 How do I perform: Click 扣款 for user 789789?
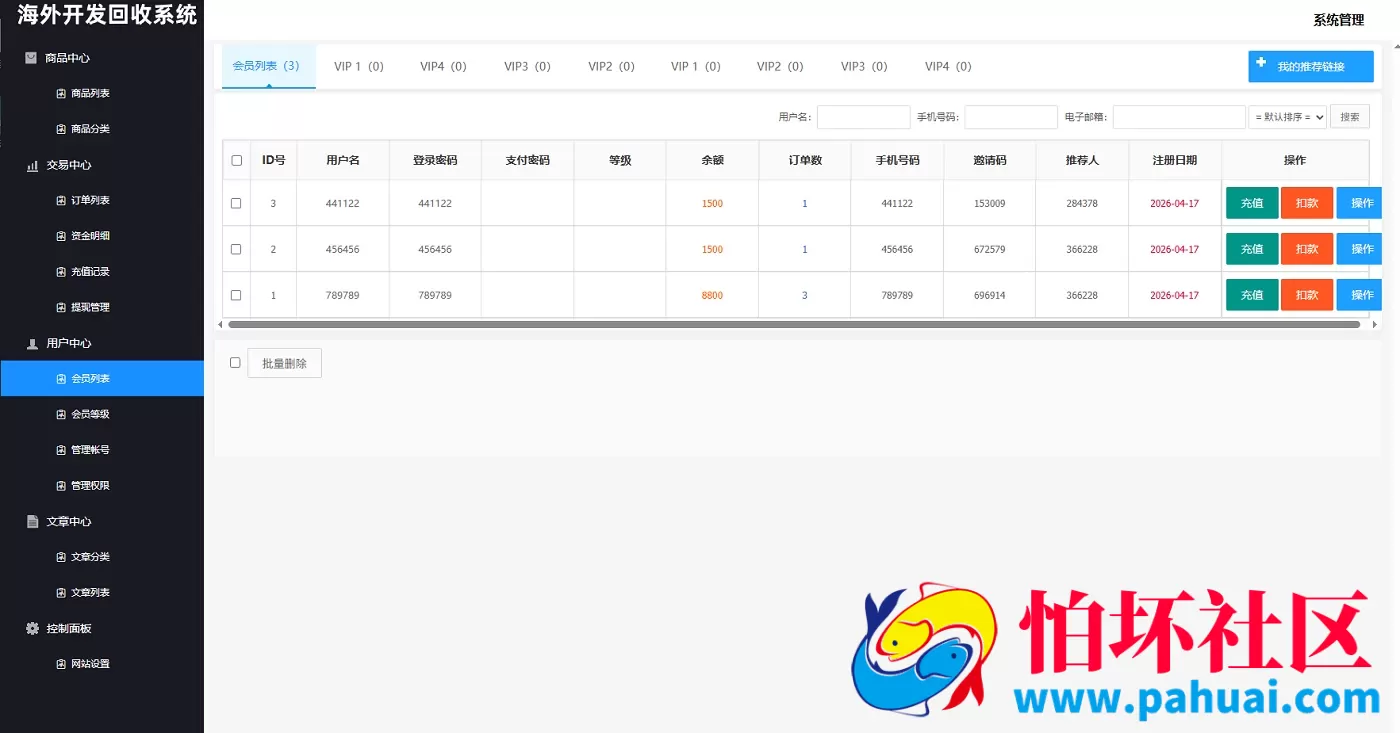pos(1307,295)
